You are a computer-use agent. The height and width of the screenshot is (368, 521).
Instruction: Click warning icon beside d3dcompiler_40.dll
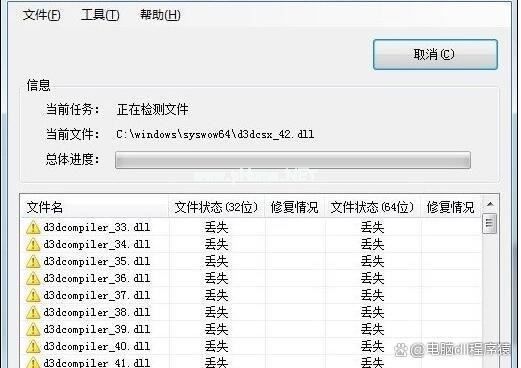pyautogui.click(x=33, y=347)
